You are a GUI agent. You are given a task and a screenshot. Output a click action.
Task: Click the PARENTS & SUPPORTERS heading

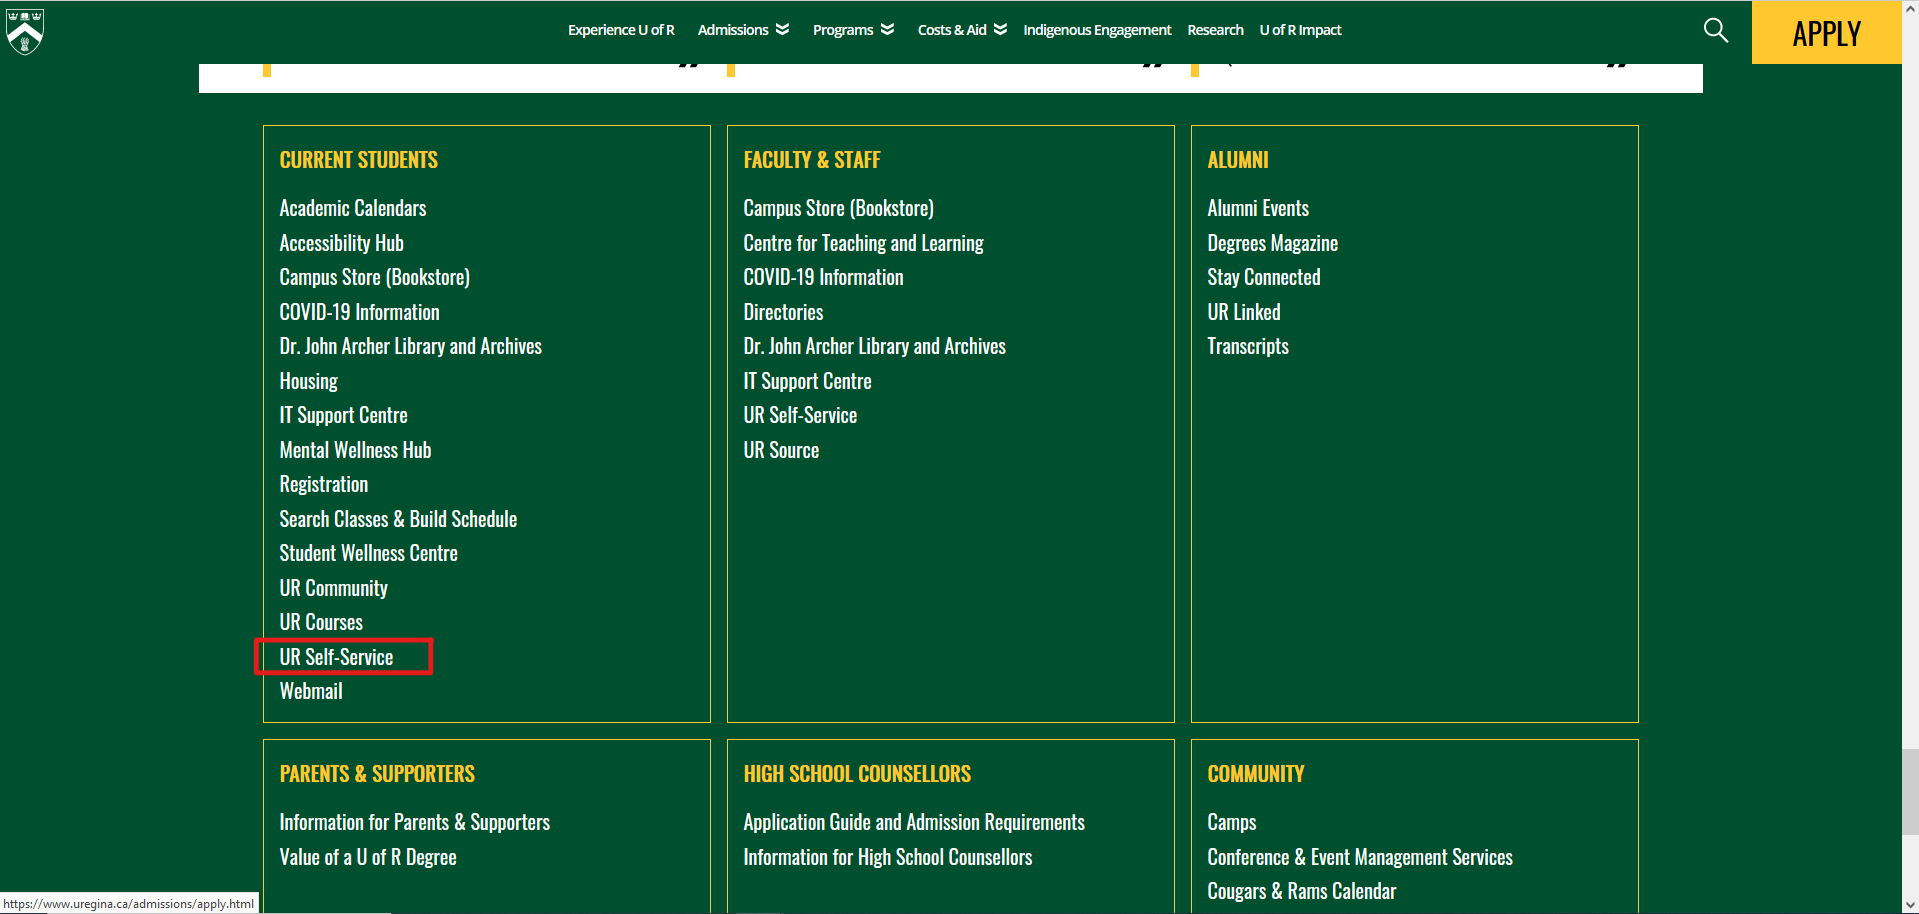tap(378, 774)
